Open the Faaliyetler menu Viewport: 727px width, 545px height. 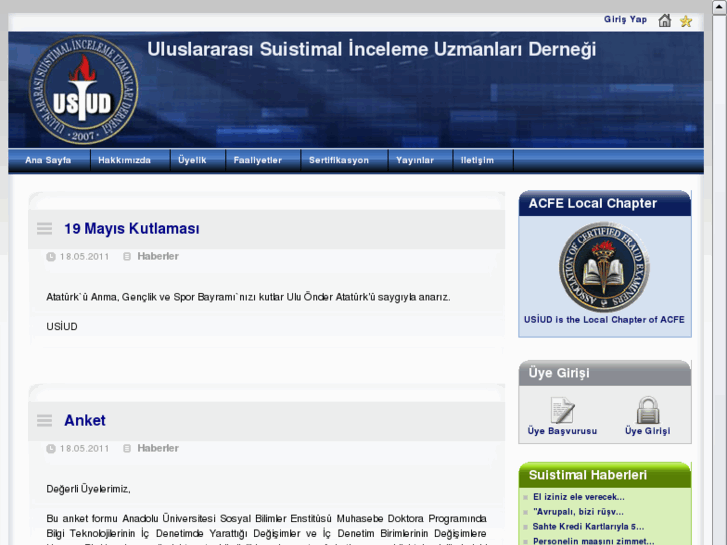258,160
